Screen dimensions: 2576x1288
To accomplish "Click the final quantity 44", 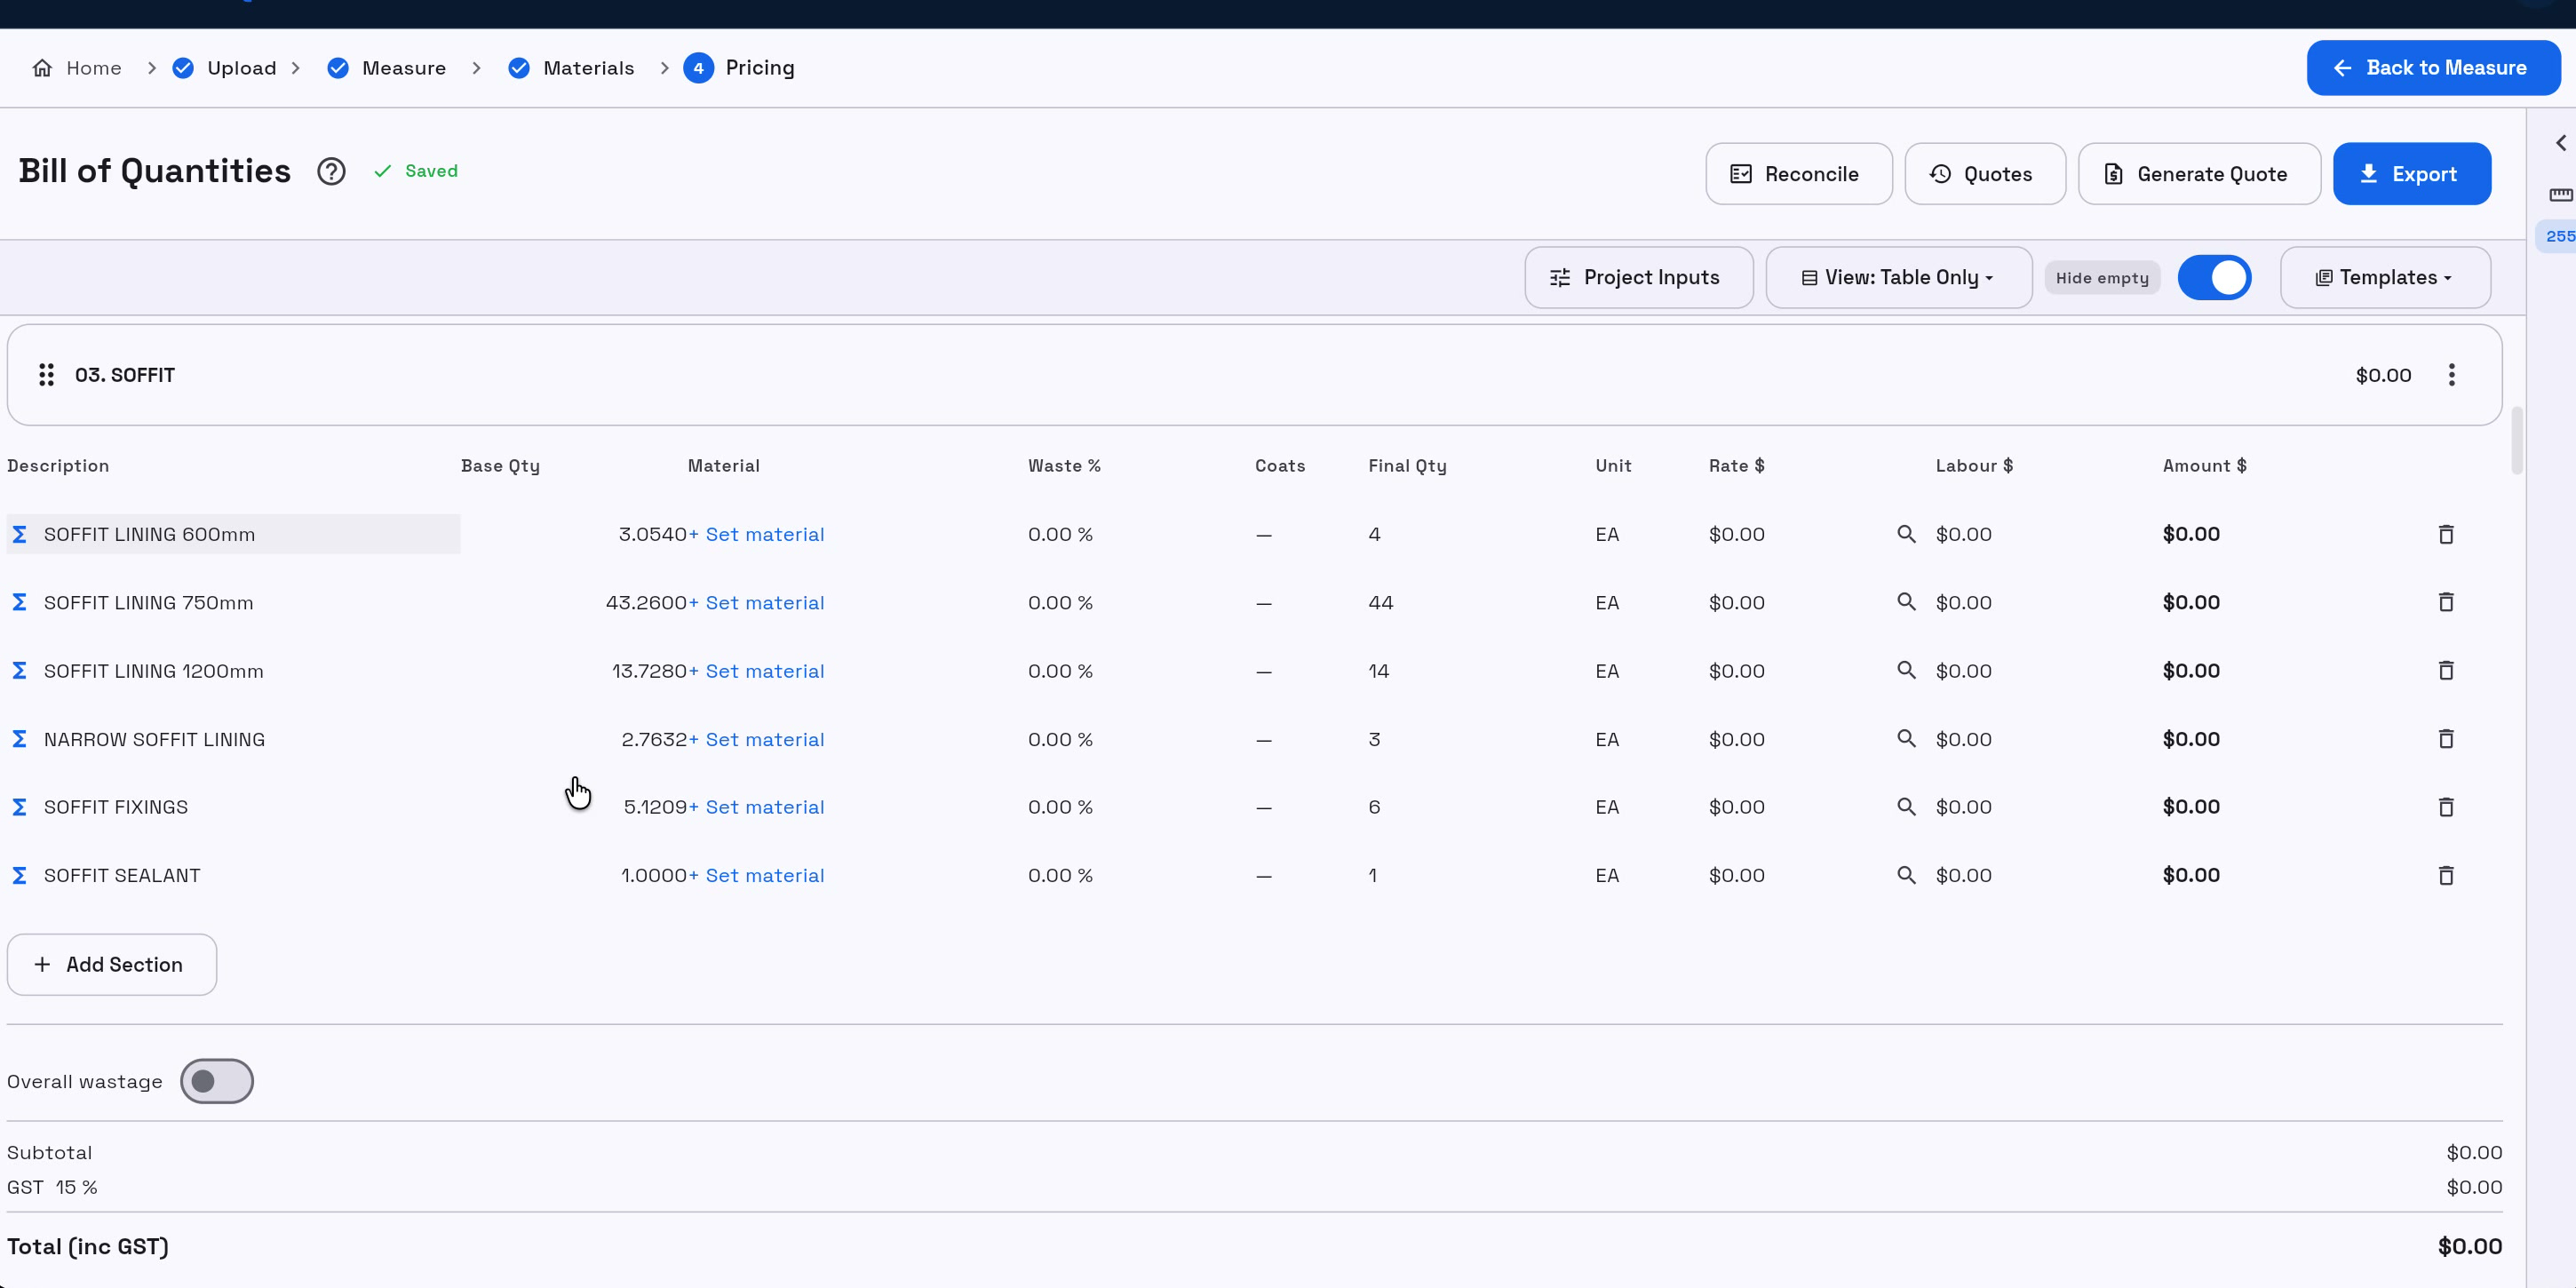I will click(1381, 603).
